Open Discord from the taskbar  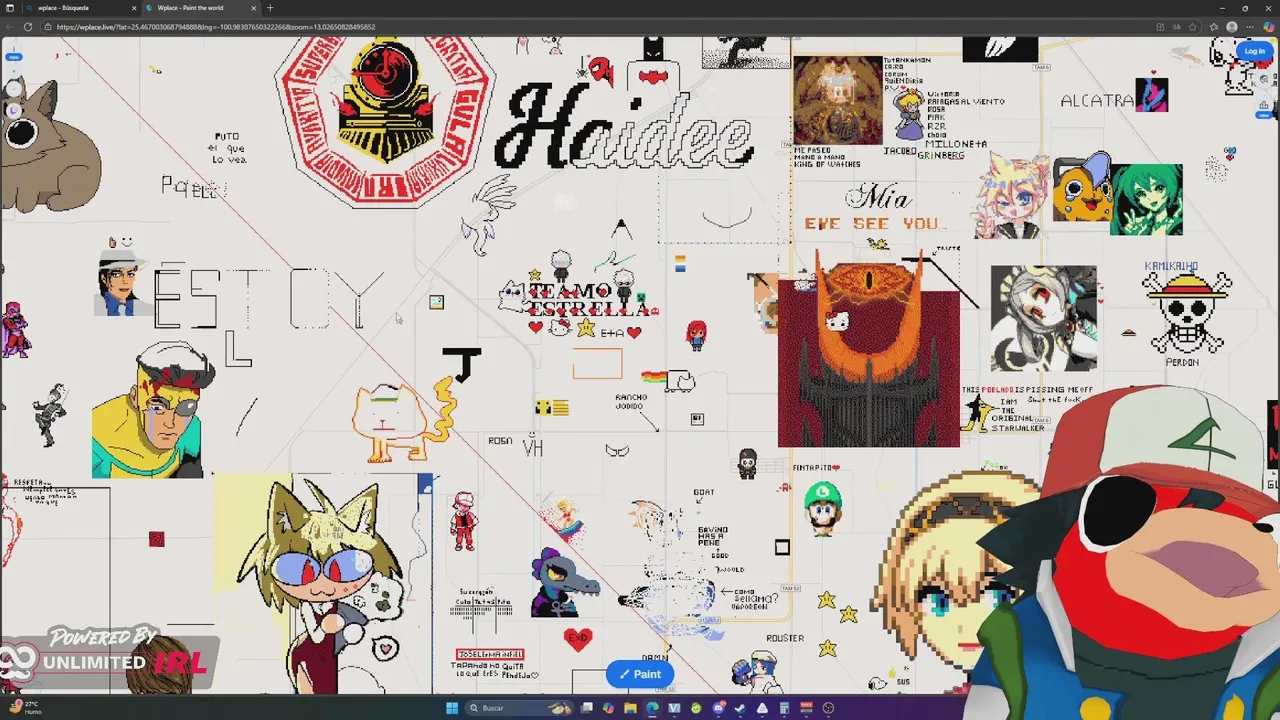[x=718, y=708]
